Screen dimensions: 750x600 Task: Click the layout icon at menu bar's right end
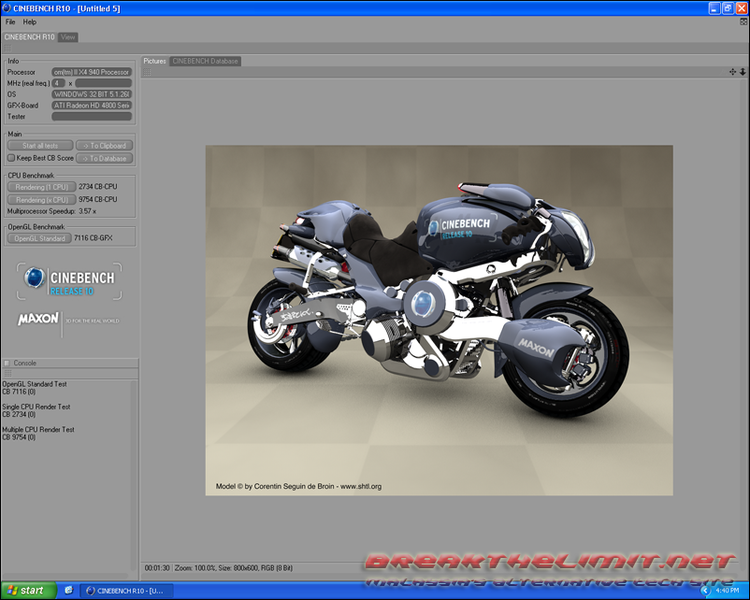[743, 22]
